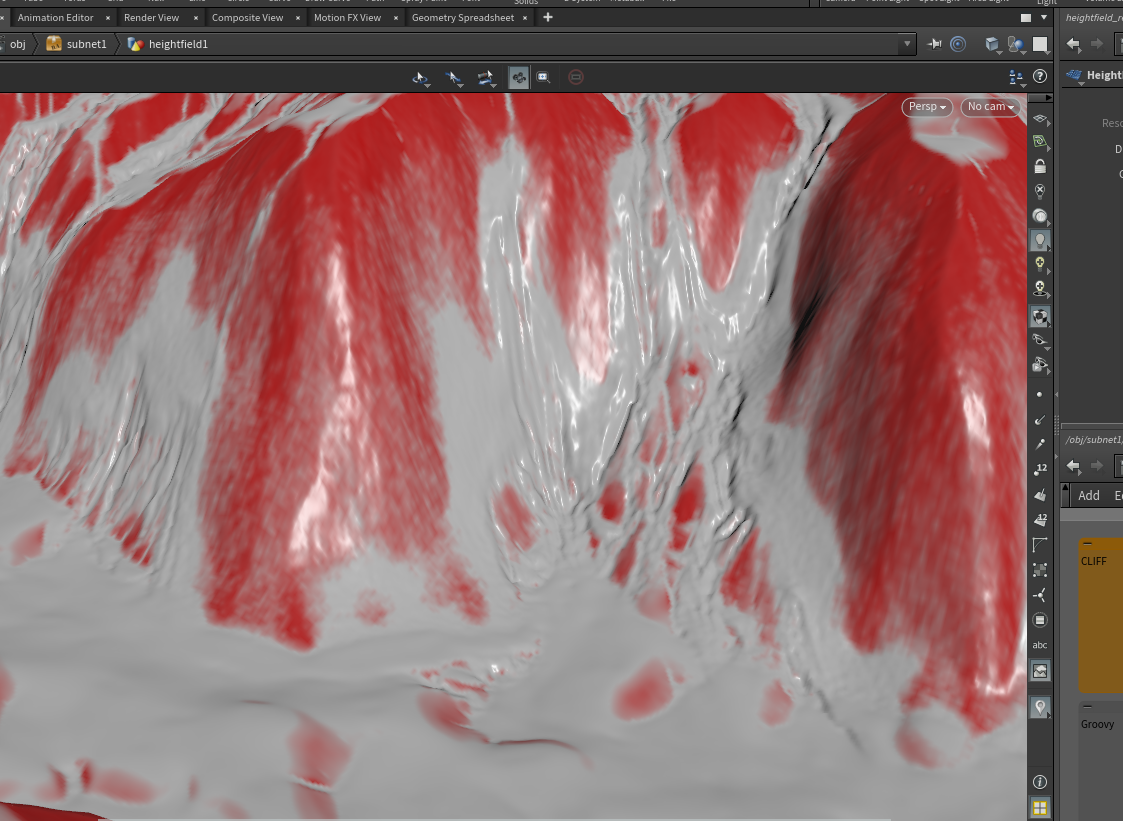1123x821 pixels.
Task: Toggle display primitive numbers icon
Action: coord(1040,519)
